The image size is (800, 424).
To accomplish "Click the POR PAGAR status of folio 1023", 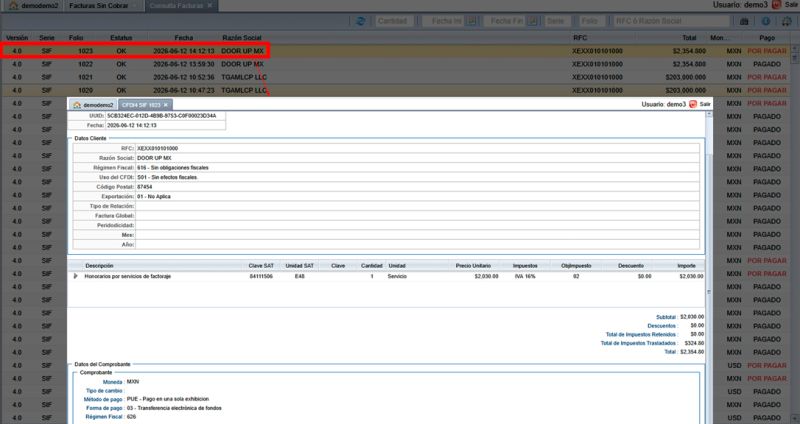I will 767,51.
